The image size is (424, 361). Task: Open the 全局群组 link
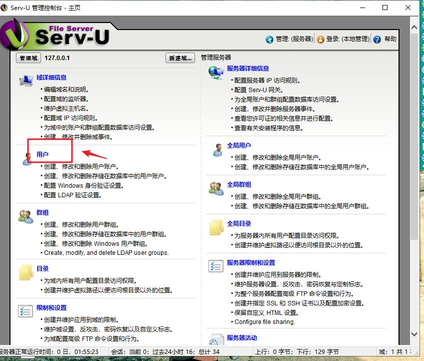(239, 184)
